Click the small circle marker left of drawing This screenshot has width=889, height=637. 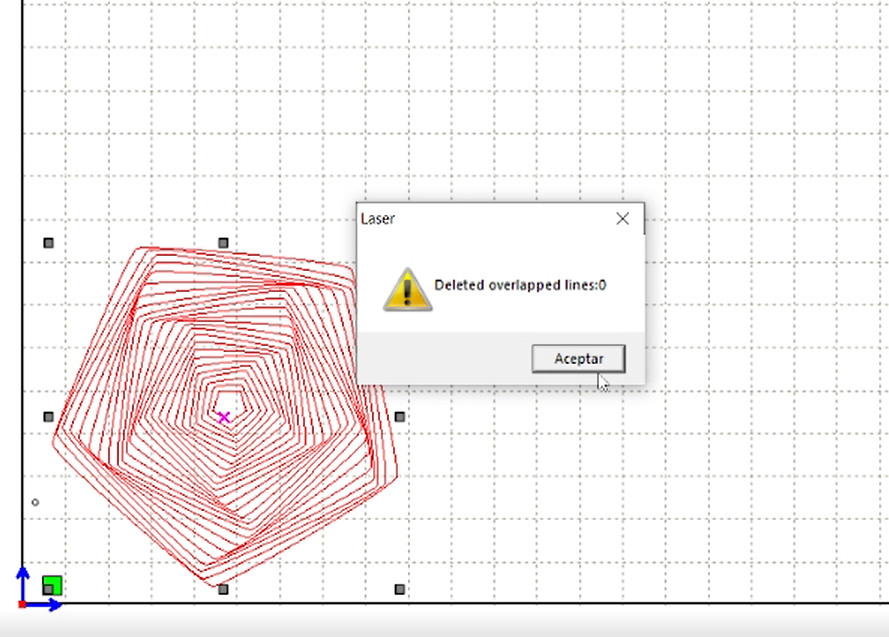tap(35, 502)
